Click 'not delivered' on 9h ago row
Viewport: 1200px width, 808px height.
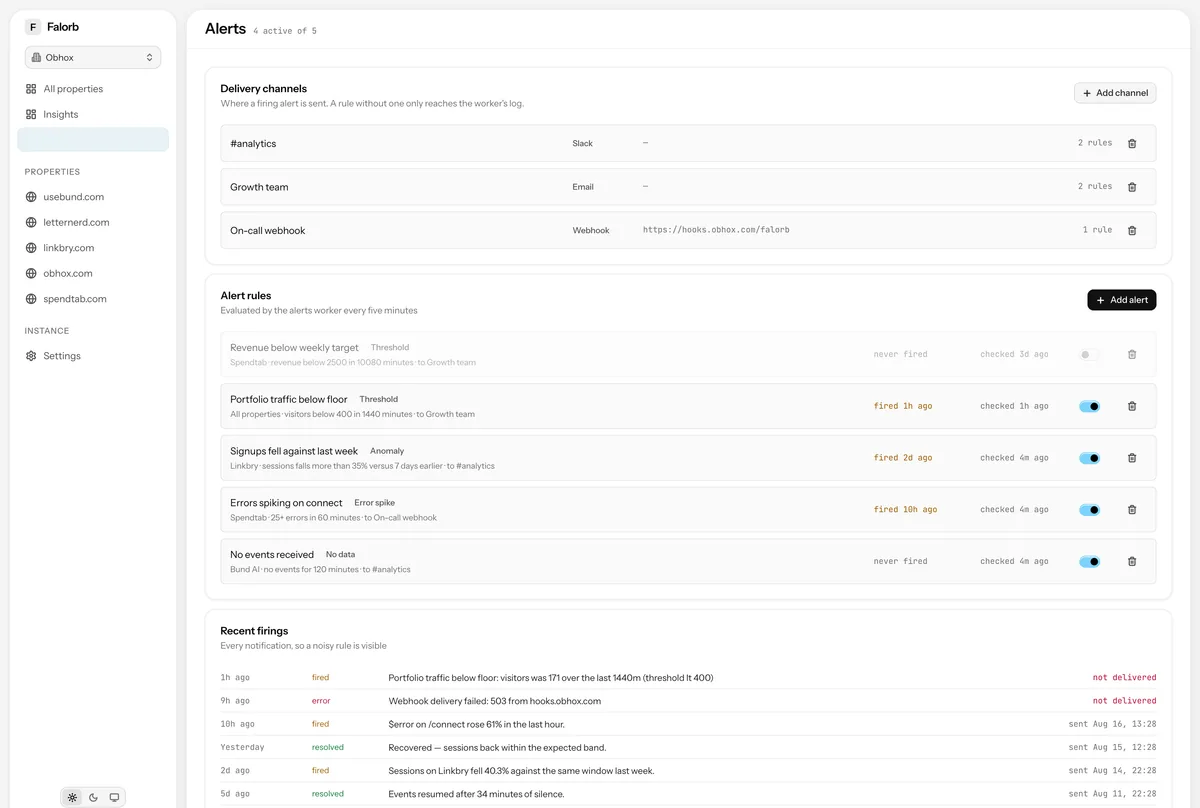tap(1124, 701)
